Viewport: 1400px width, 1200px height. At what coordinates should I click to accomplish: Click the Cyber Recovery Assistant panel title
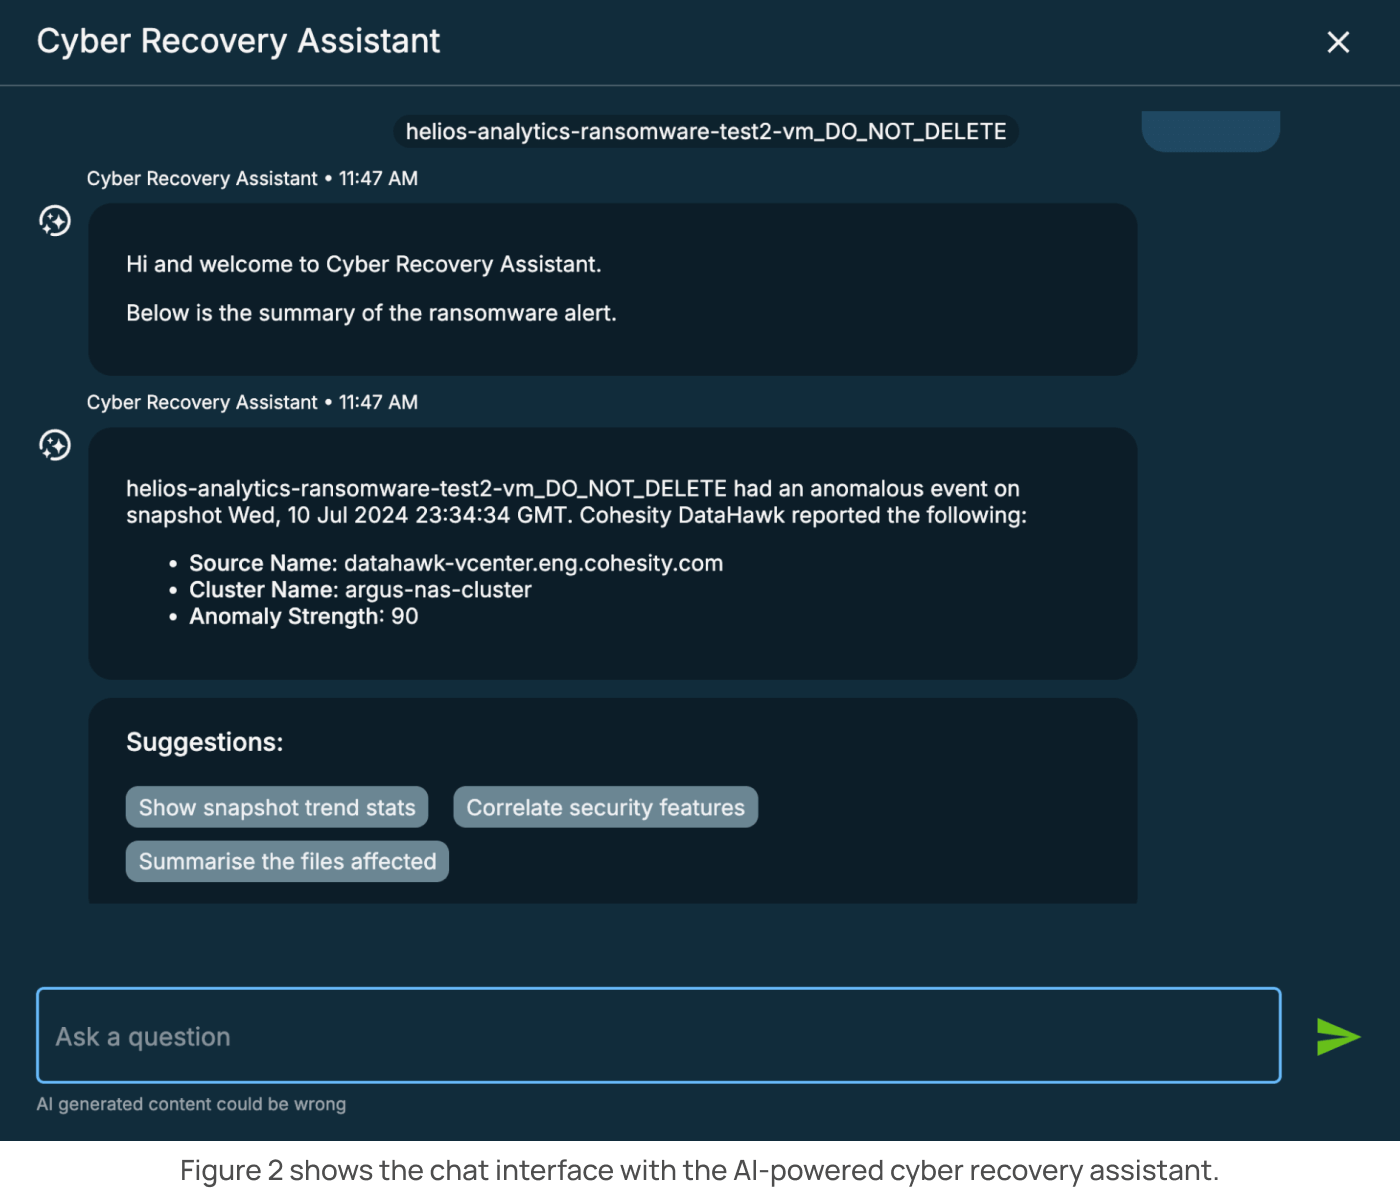pyautogui.click(x=238, y=41)
